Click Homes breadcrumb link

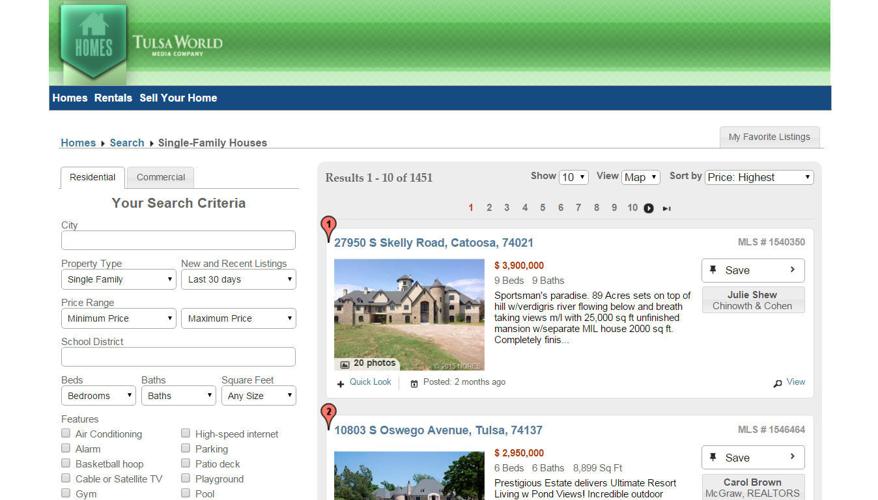[x=78, y=143]
